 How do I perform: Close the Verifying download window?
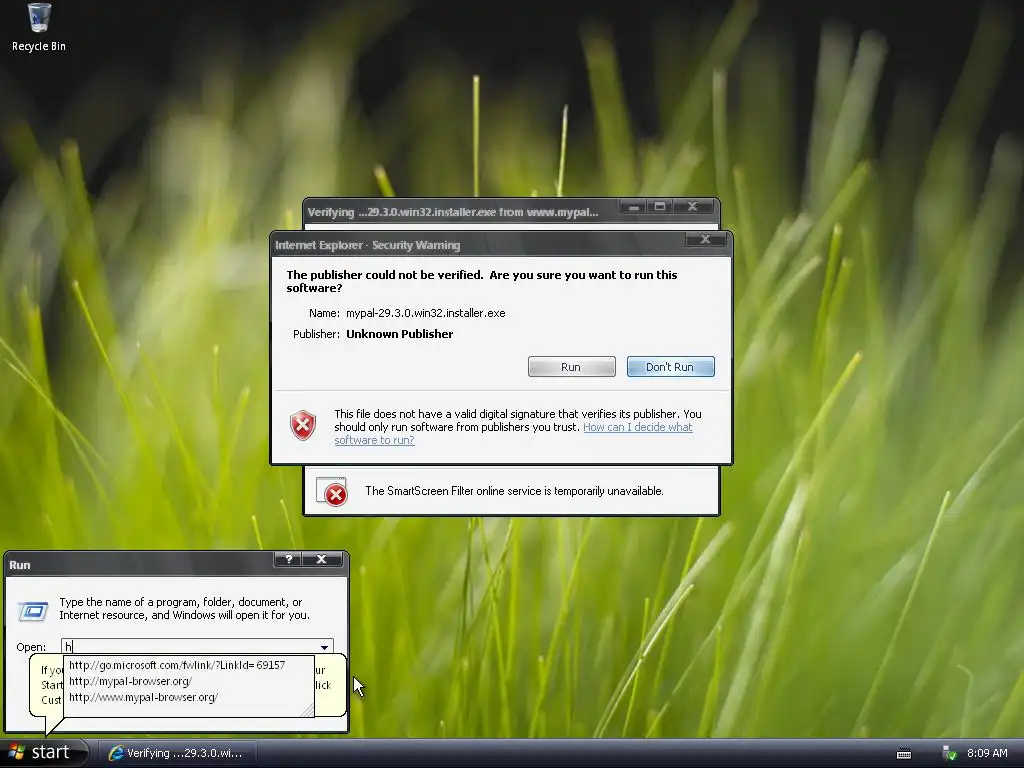pyautogui.click(x=692, y=207)
